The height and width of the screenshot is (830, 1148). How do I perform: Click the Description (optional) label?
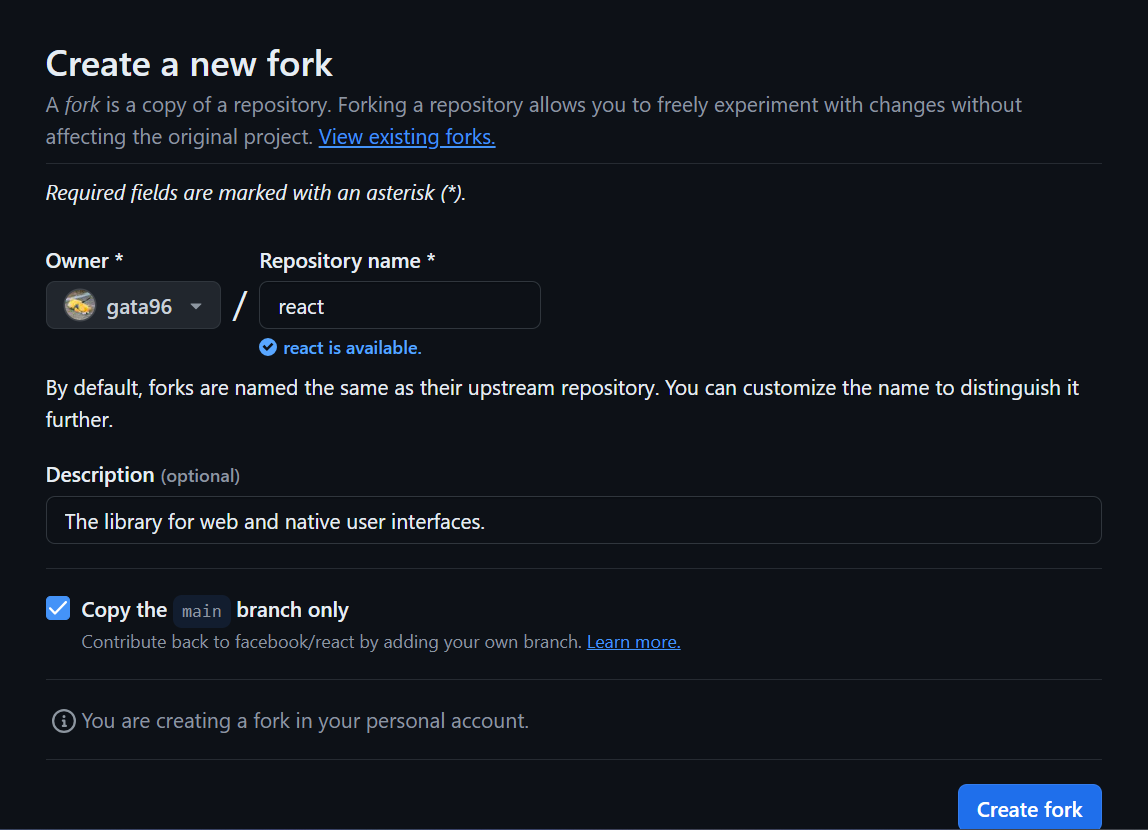pyautogui.click(x=143, y=475)
